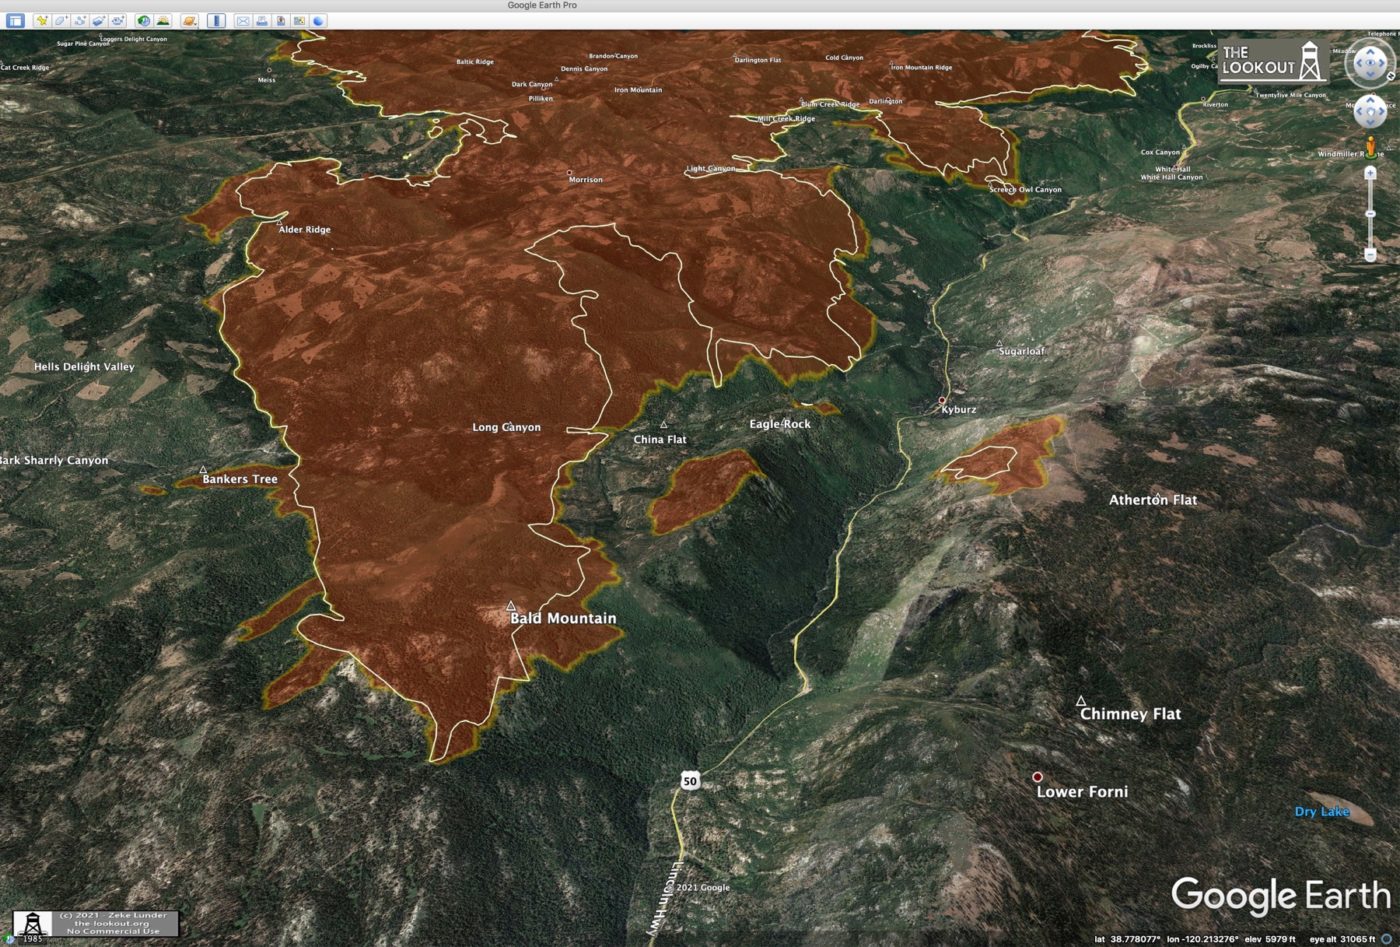
Task: Click the Dry Lake label
Action: coord(1322,811)
